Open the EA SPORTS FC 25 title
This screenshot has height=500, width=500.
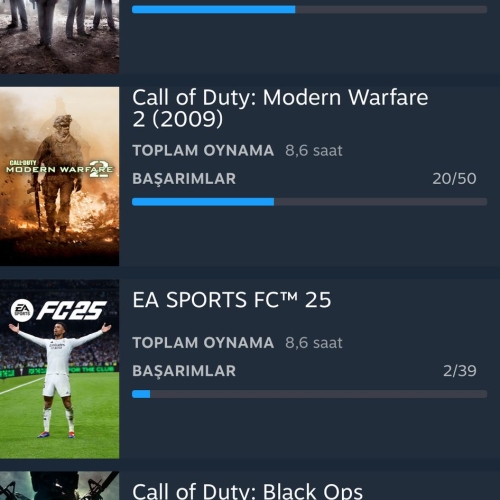click(232, 300)
